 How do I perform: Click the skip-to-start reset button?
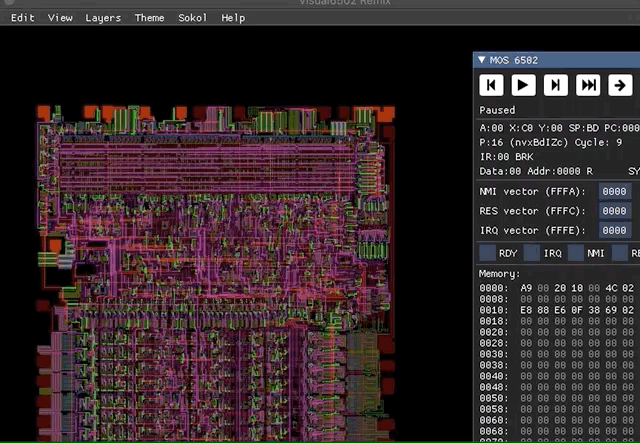[x=491, y=85]
